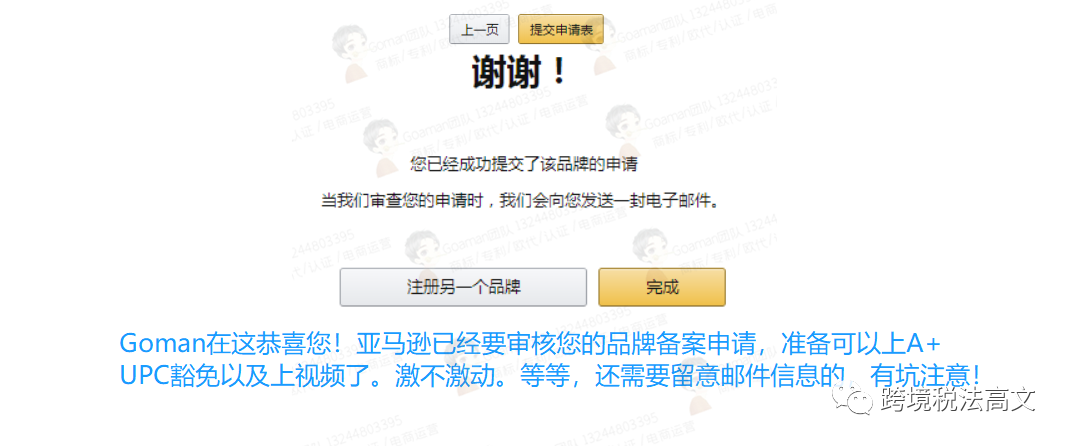Click the 跨境税法高文 account name watermark
Screen dimensions: 1070x446
click(x=958, y=399)
